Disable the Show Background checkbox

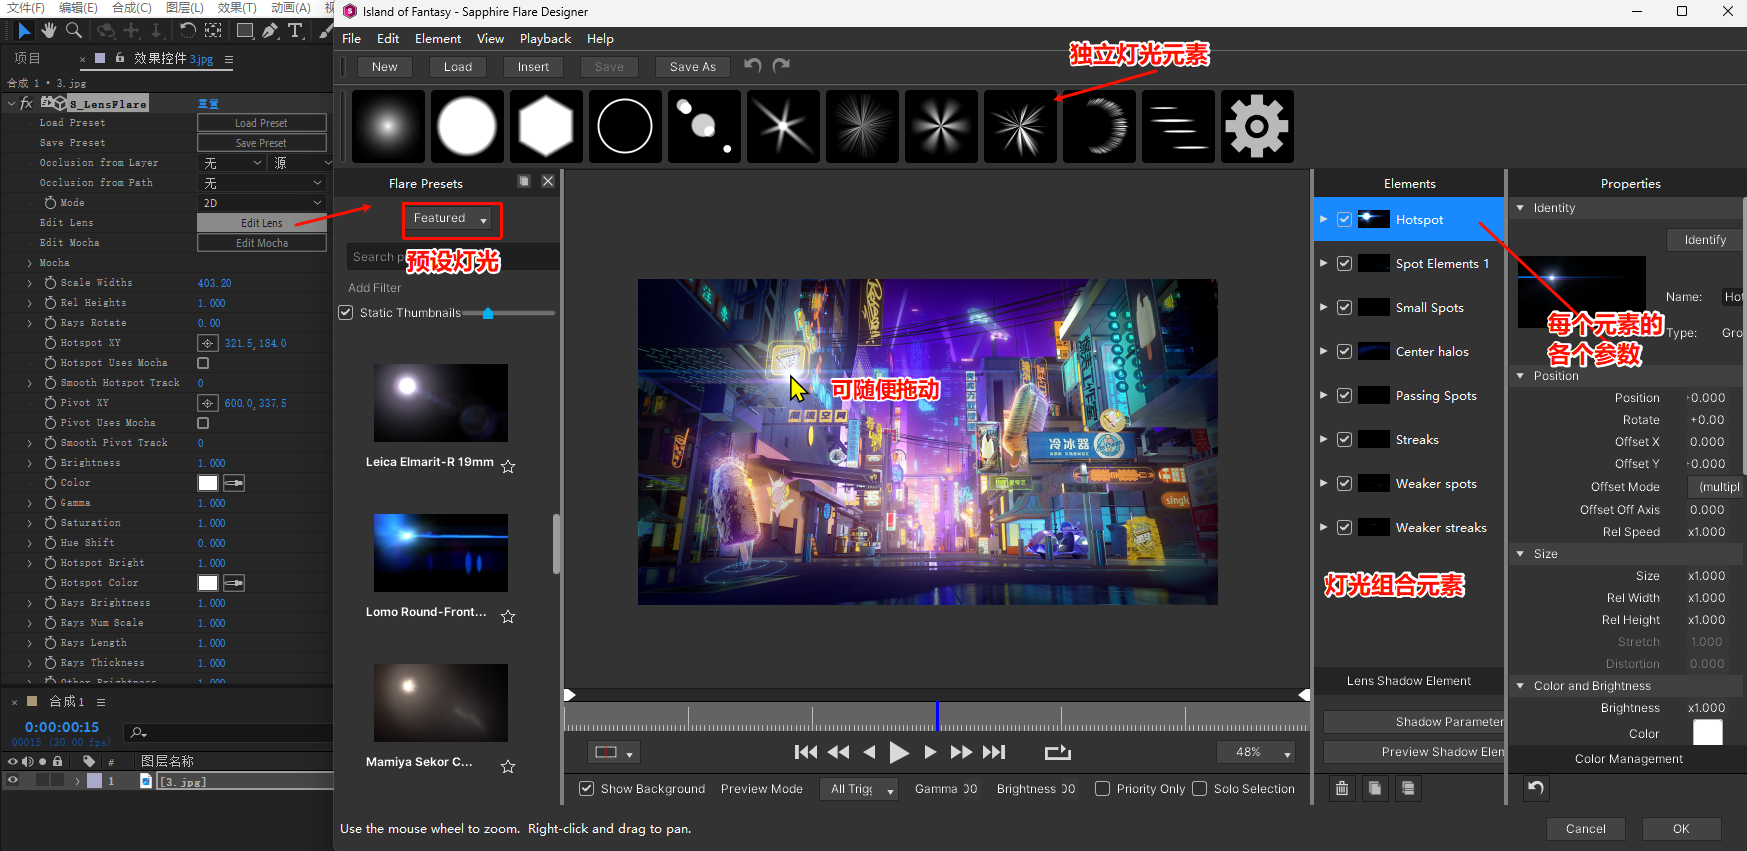pyautogui.click(x=587, y=789)
